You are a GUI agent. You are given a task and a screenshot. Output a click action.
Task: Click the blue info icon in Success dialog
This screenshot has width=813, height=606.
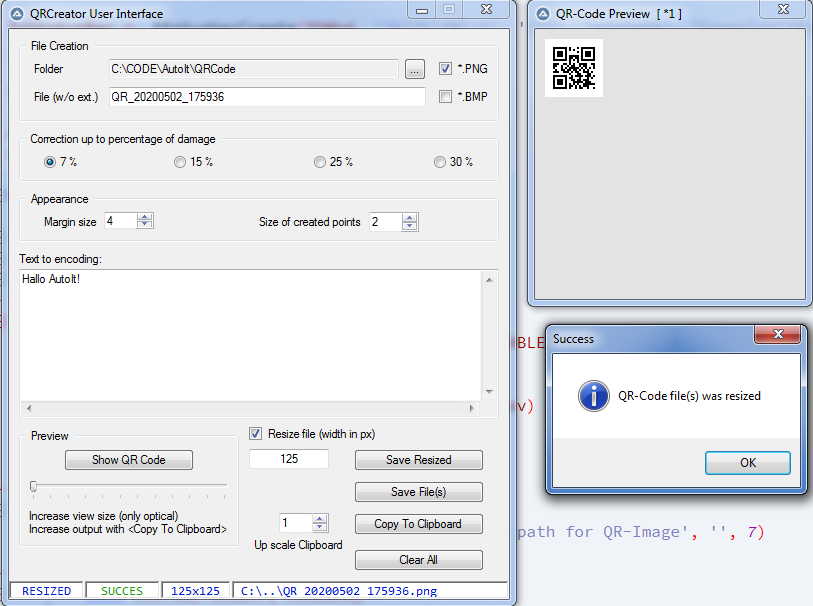594,396
